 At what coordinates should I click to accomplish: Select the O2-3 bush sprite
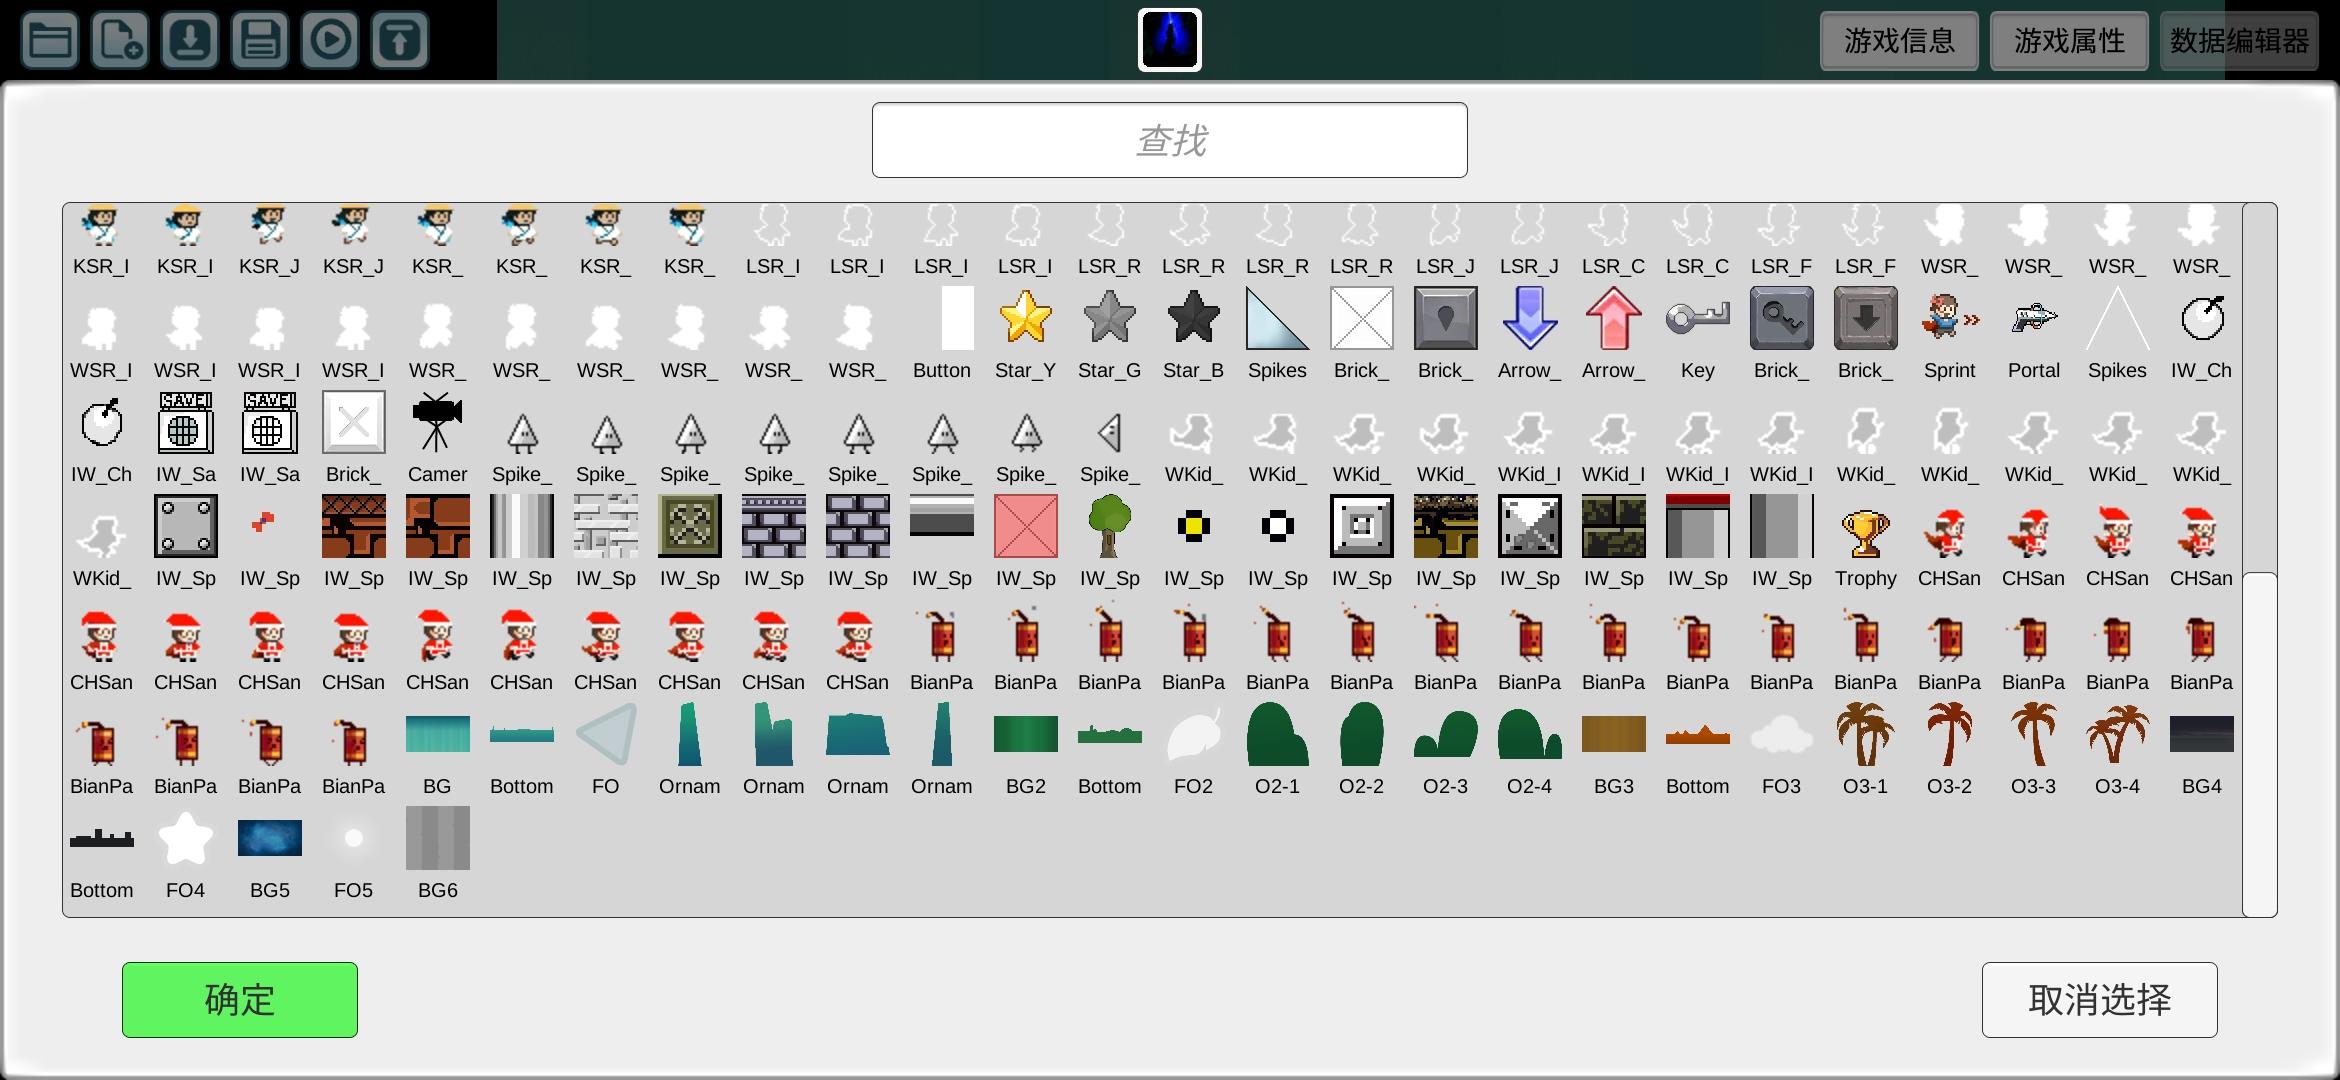coord(1446,734)
